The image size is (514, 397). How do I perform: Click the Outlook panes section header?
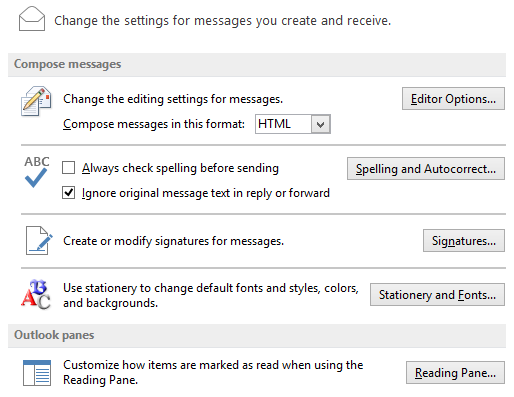pos(257,335)
